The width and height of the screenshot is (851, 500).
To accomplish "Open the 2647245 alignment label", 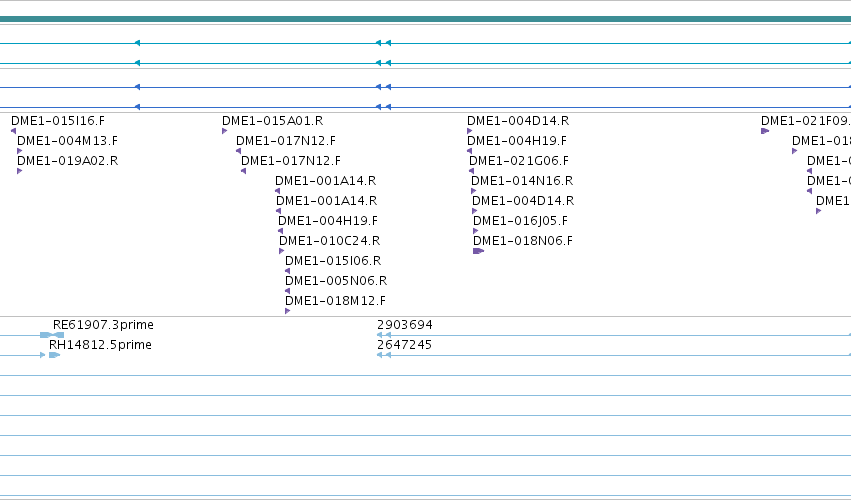I will [x=404, y=345].
